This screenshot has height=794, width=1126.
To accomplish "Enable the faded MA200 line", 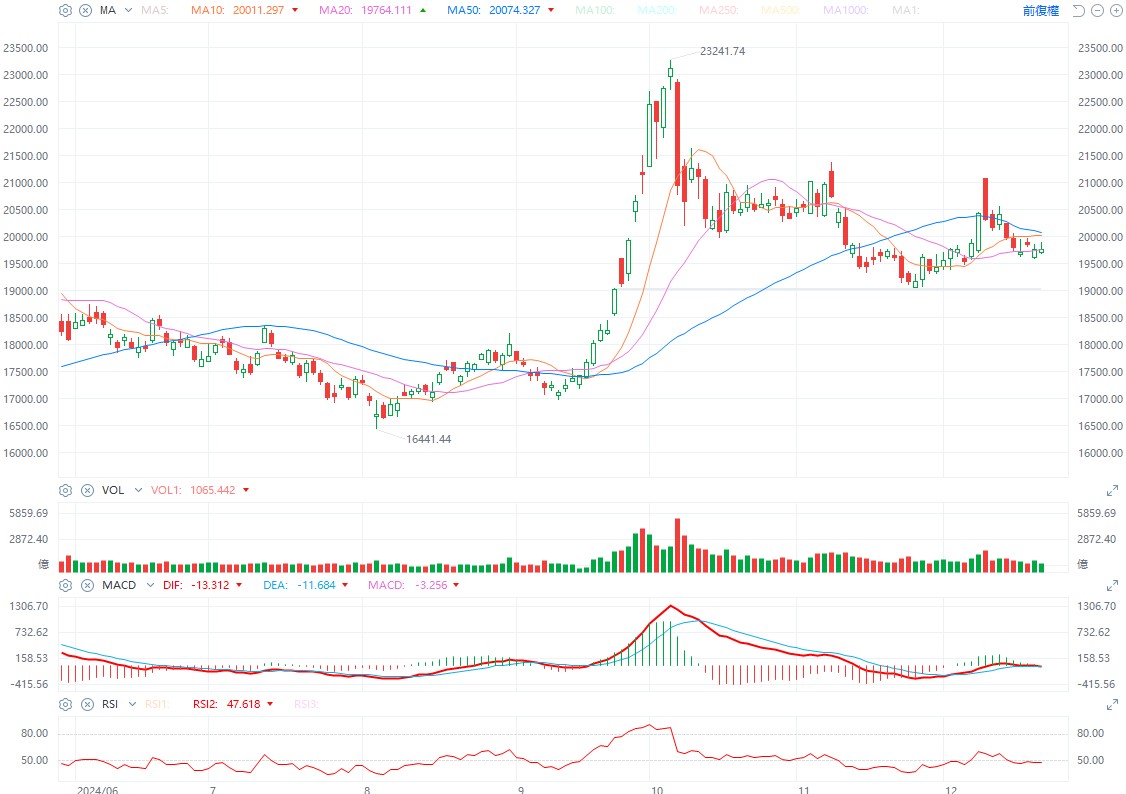I will tap(656, 11).
